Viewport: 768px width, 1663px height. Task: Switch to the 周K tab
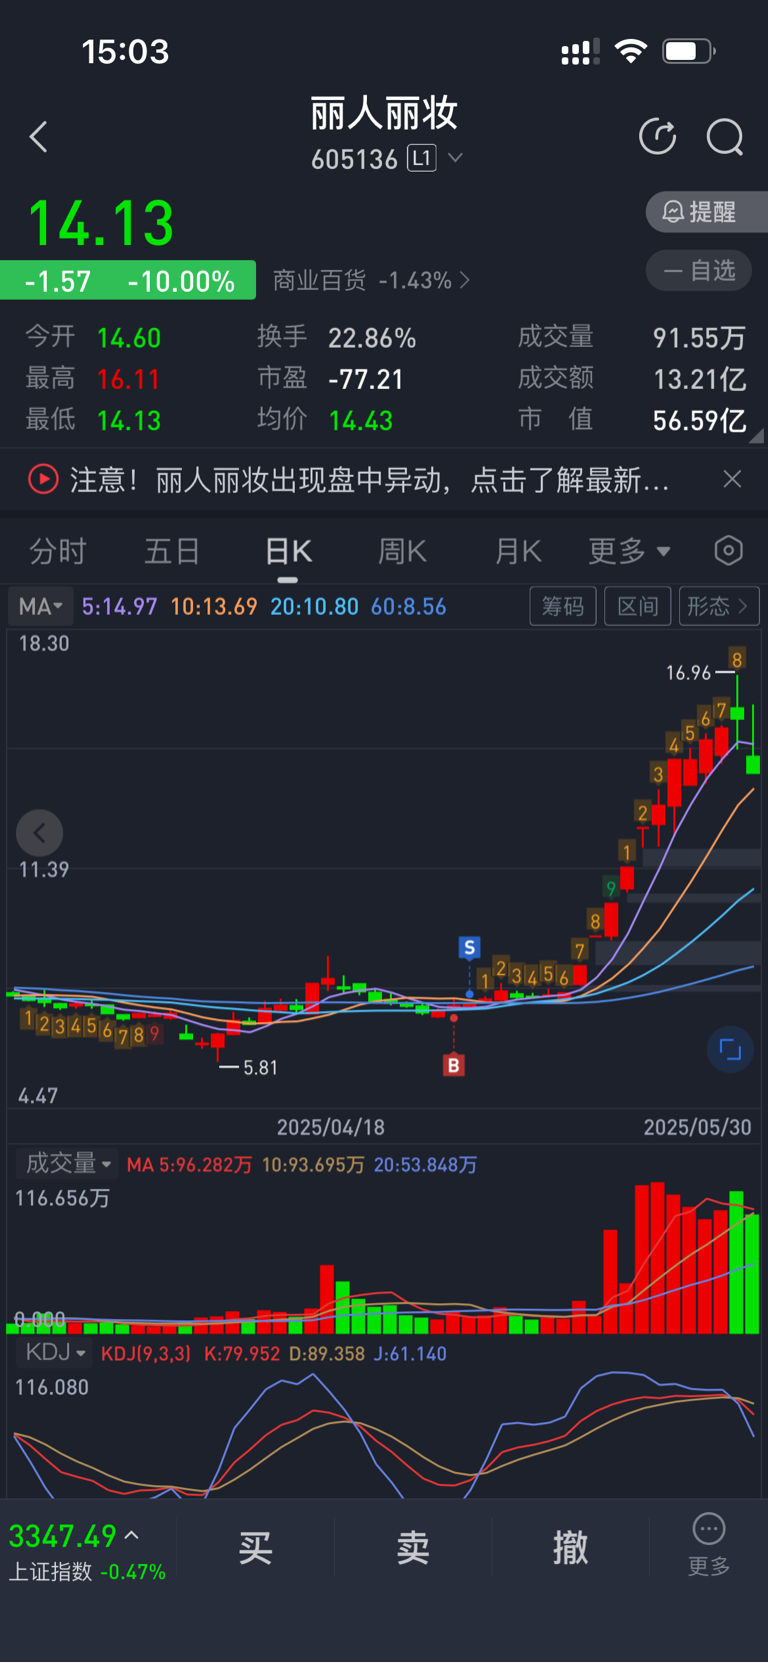(x=402, y=551)
